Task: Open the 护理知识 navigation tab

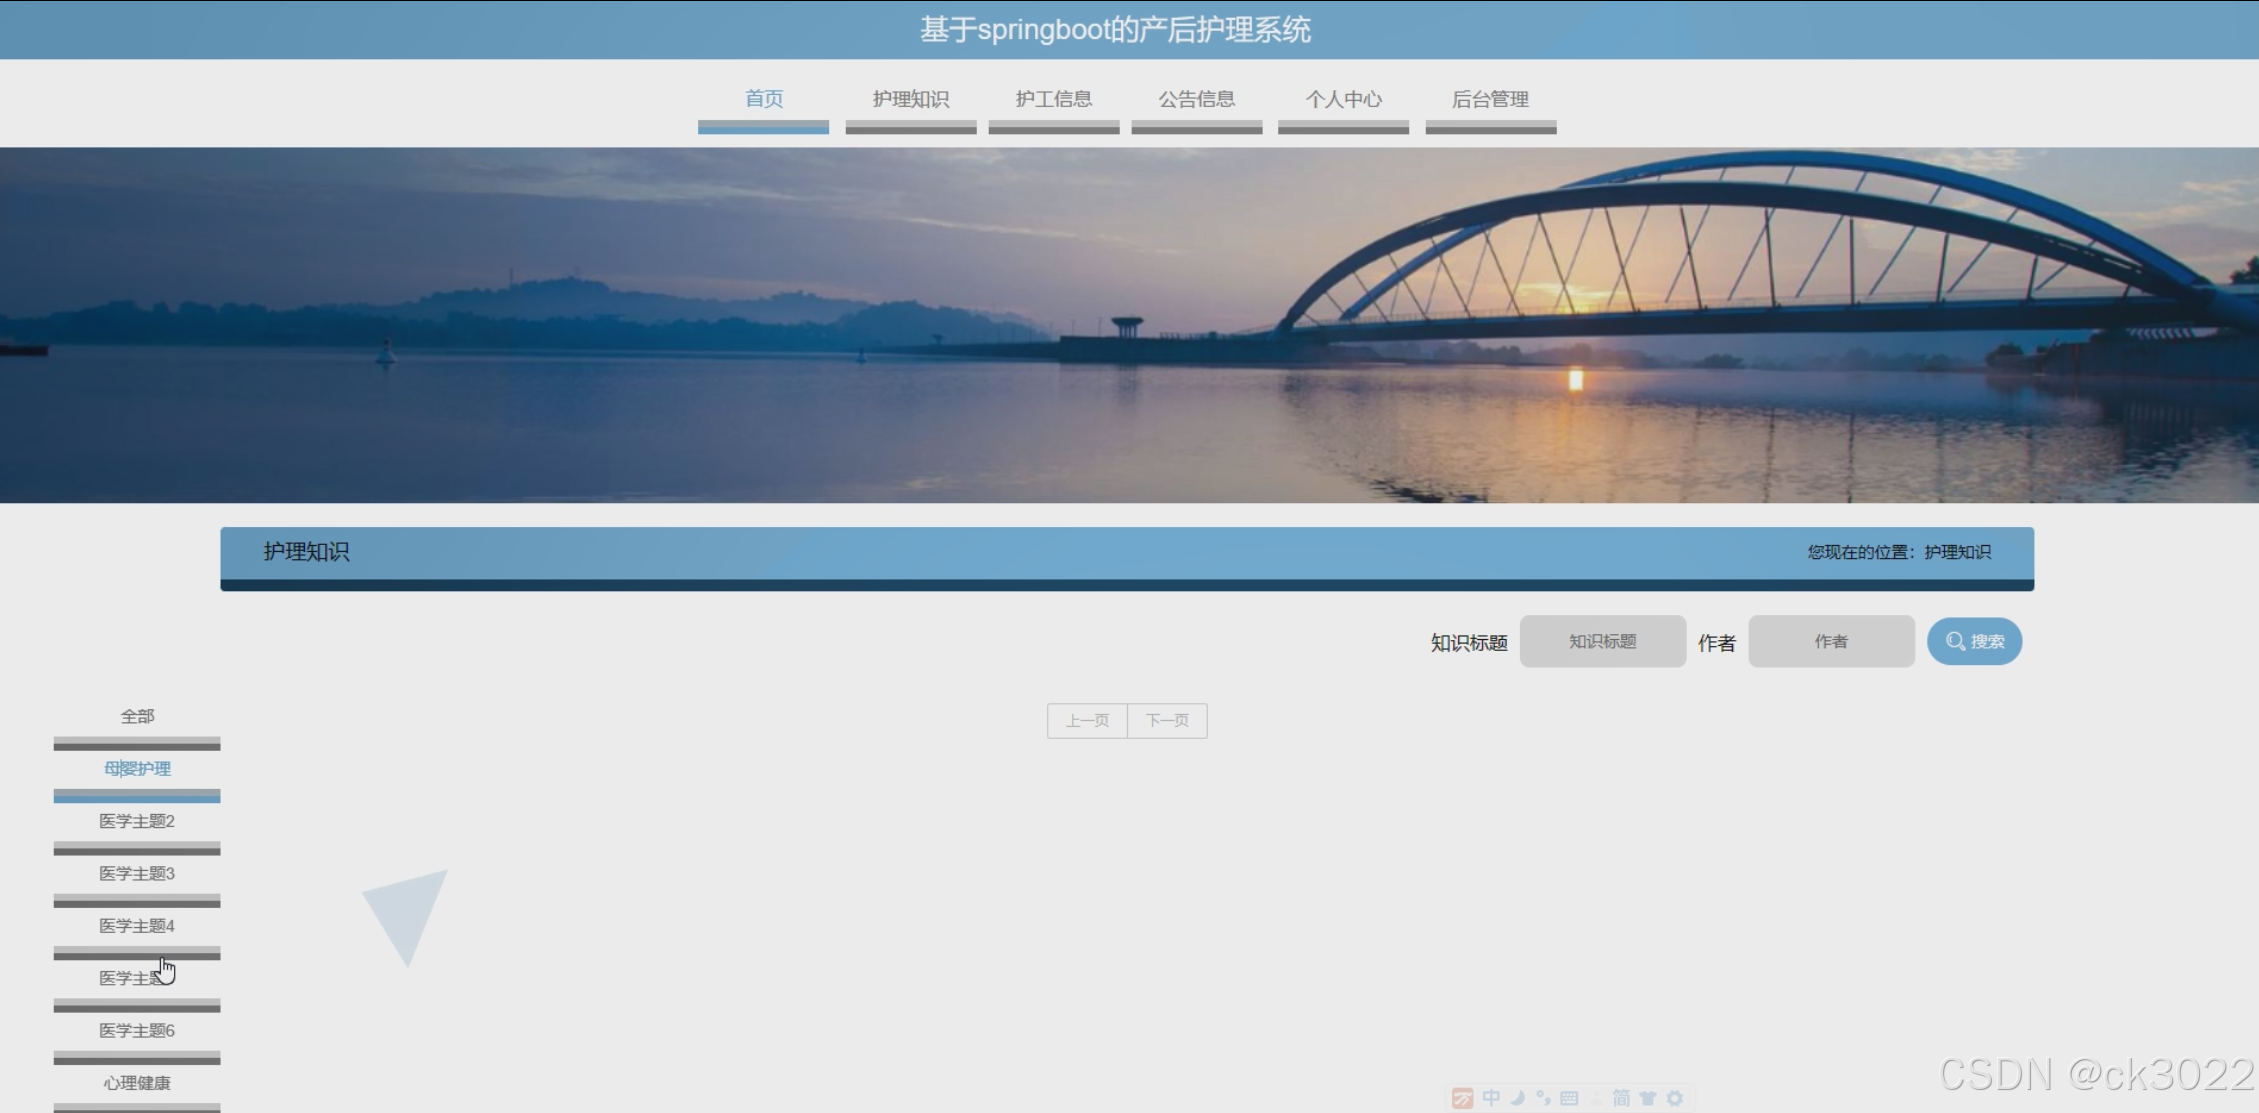Action: [x=910, y=99]
